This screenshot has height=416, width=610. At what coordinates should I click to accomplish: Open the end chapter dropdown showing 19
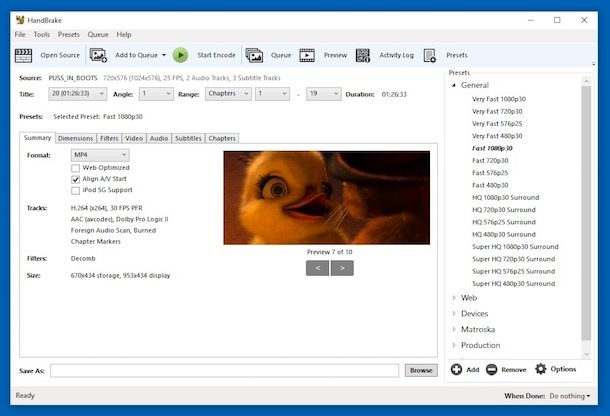[x=324, y=94]
